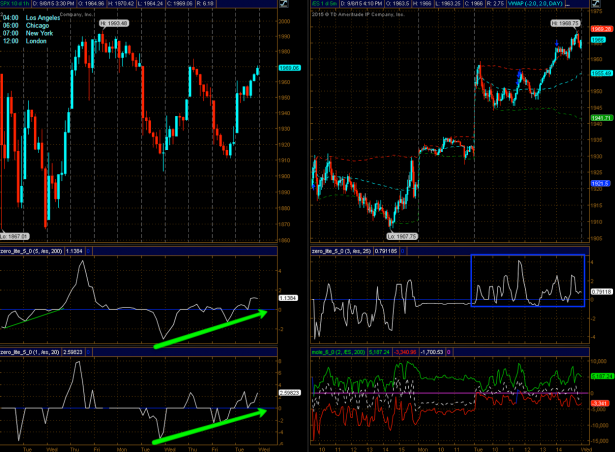The image size is (615, 452).
Task: Click the L: 1963.25 low value
Action: click(x=449, y=4)
